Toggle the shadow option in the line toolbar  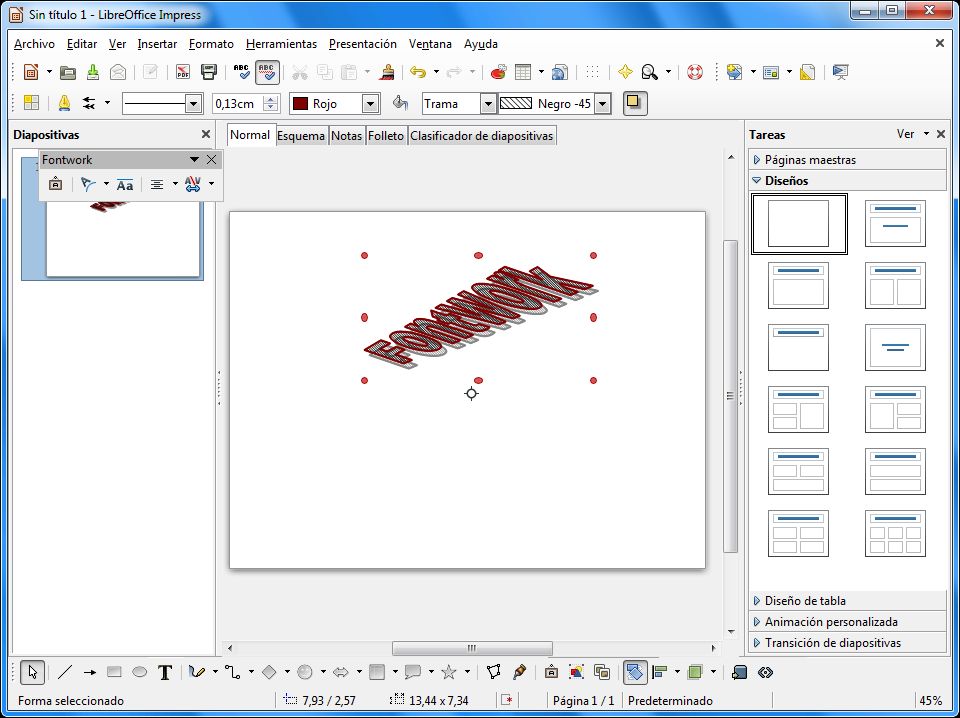coord(634,103)
